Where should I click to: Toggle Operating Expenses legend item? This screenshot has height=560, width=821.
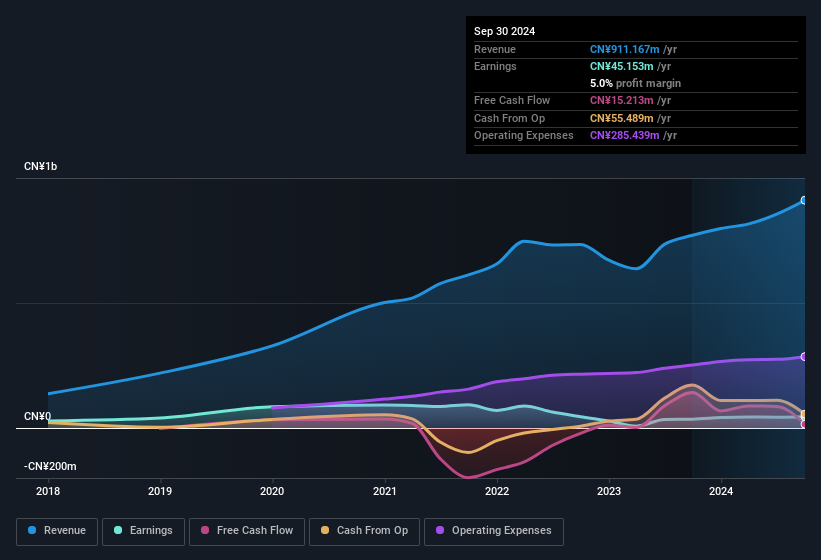(494, 531)
